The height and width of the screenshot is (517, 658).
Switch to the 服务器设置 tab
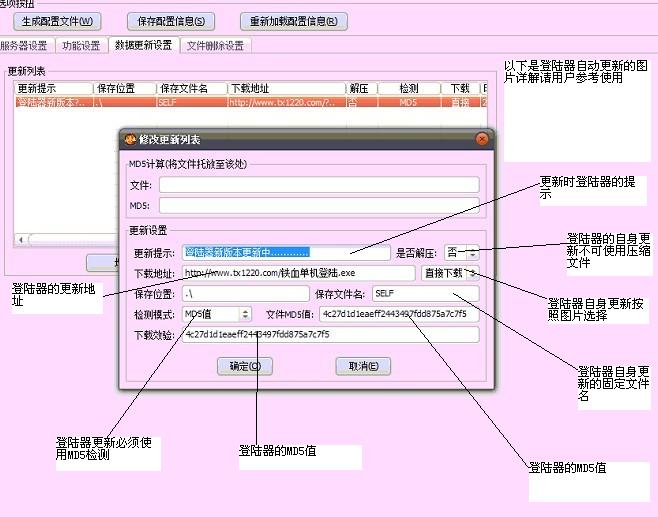click(25, 45)
